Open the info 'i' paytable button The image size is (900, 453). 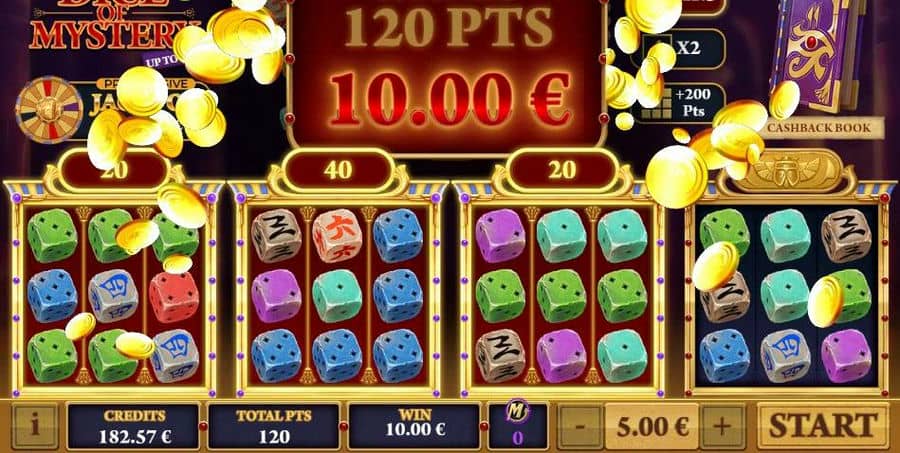pyautogui.click(x=35, y=426)
